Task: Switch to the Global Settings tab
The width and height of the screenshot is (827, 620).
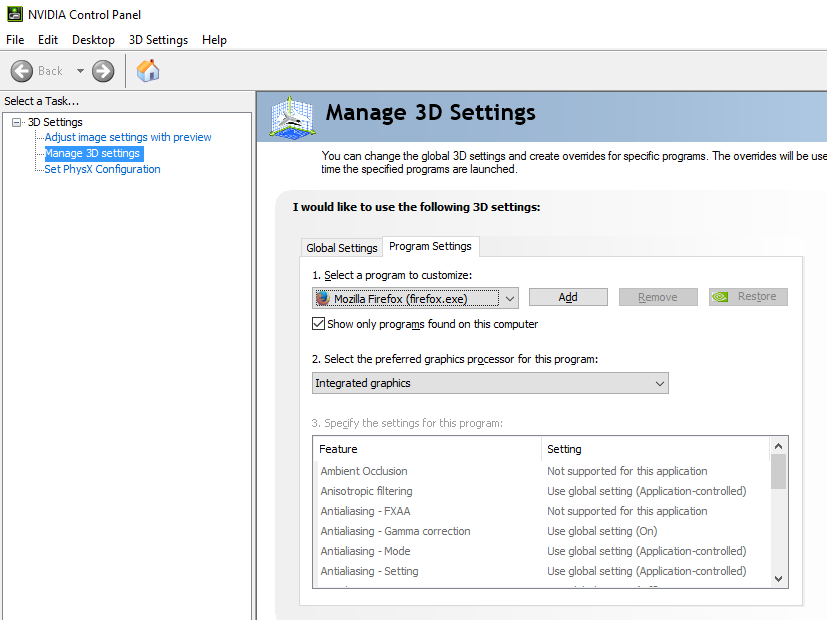Action: coord(342,248)
